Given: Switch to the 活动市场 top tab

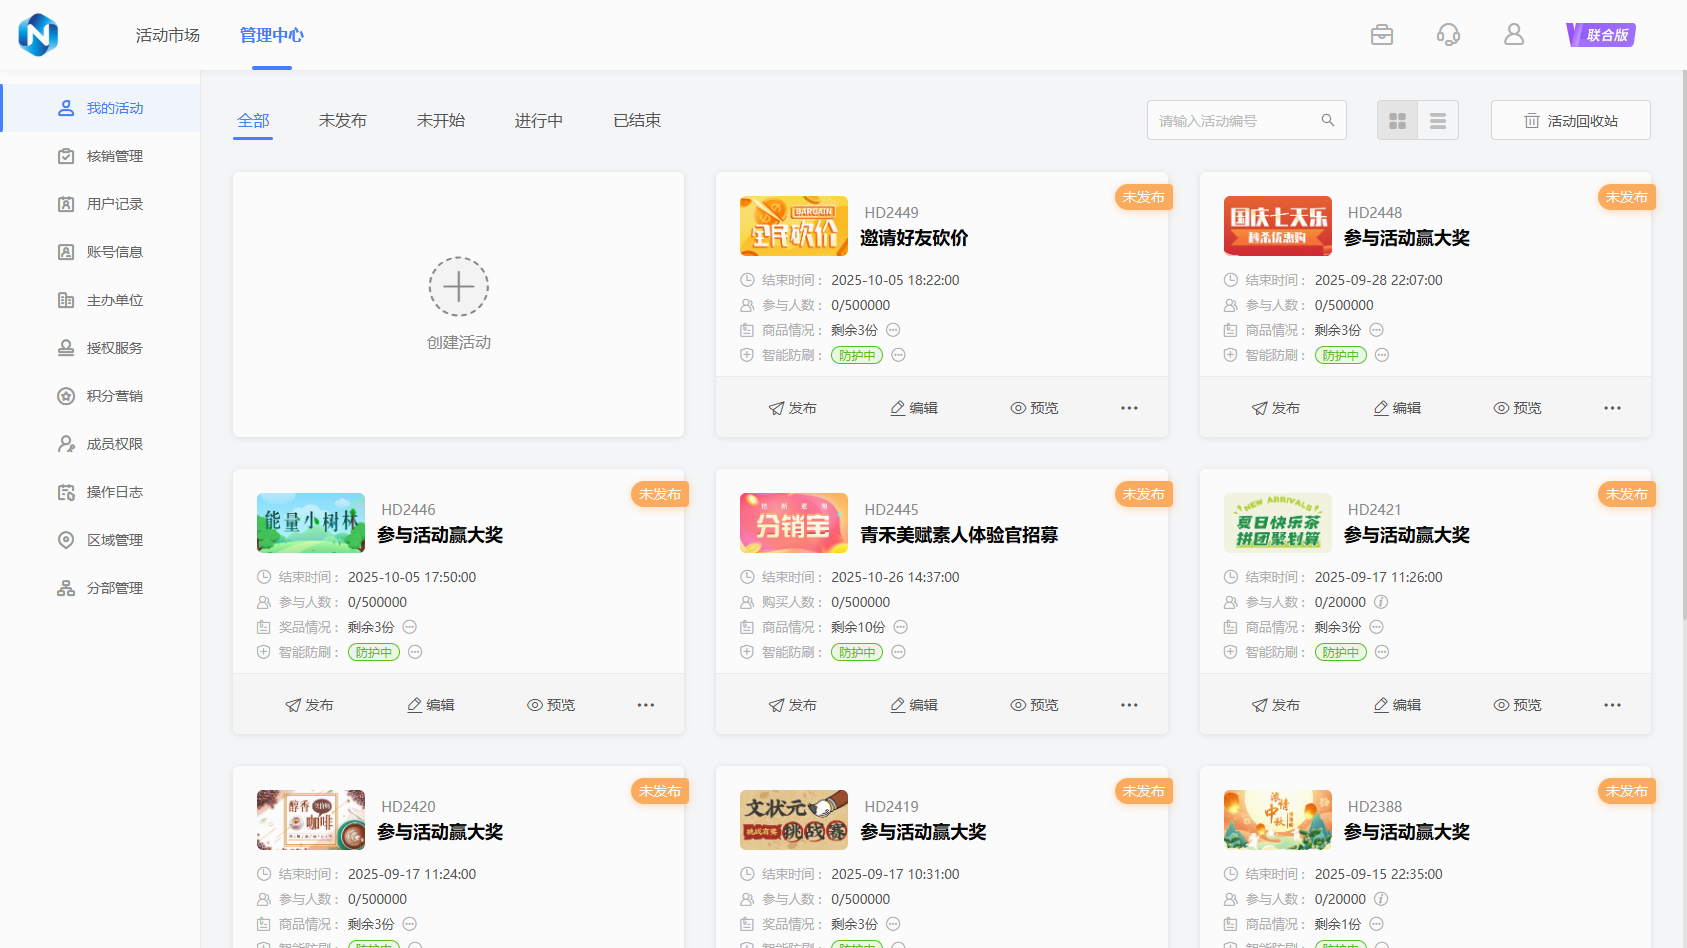Looking at the screenshot, I should click(x=168, y=35).
